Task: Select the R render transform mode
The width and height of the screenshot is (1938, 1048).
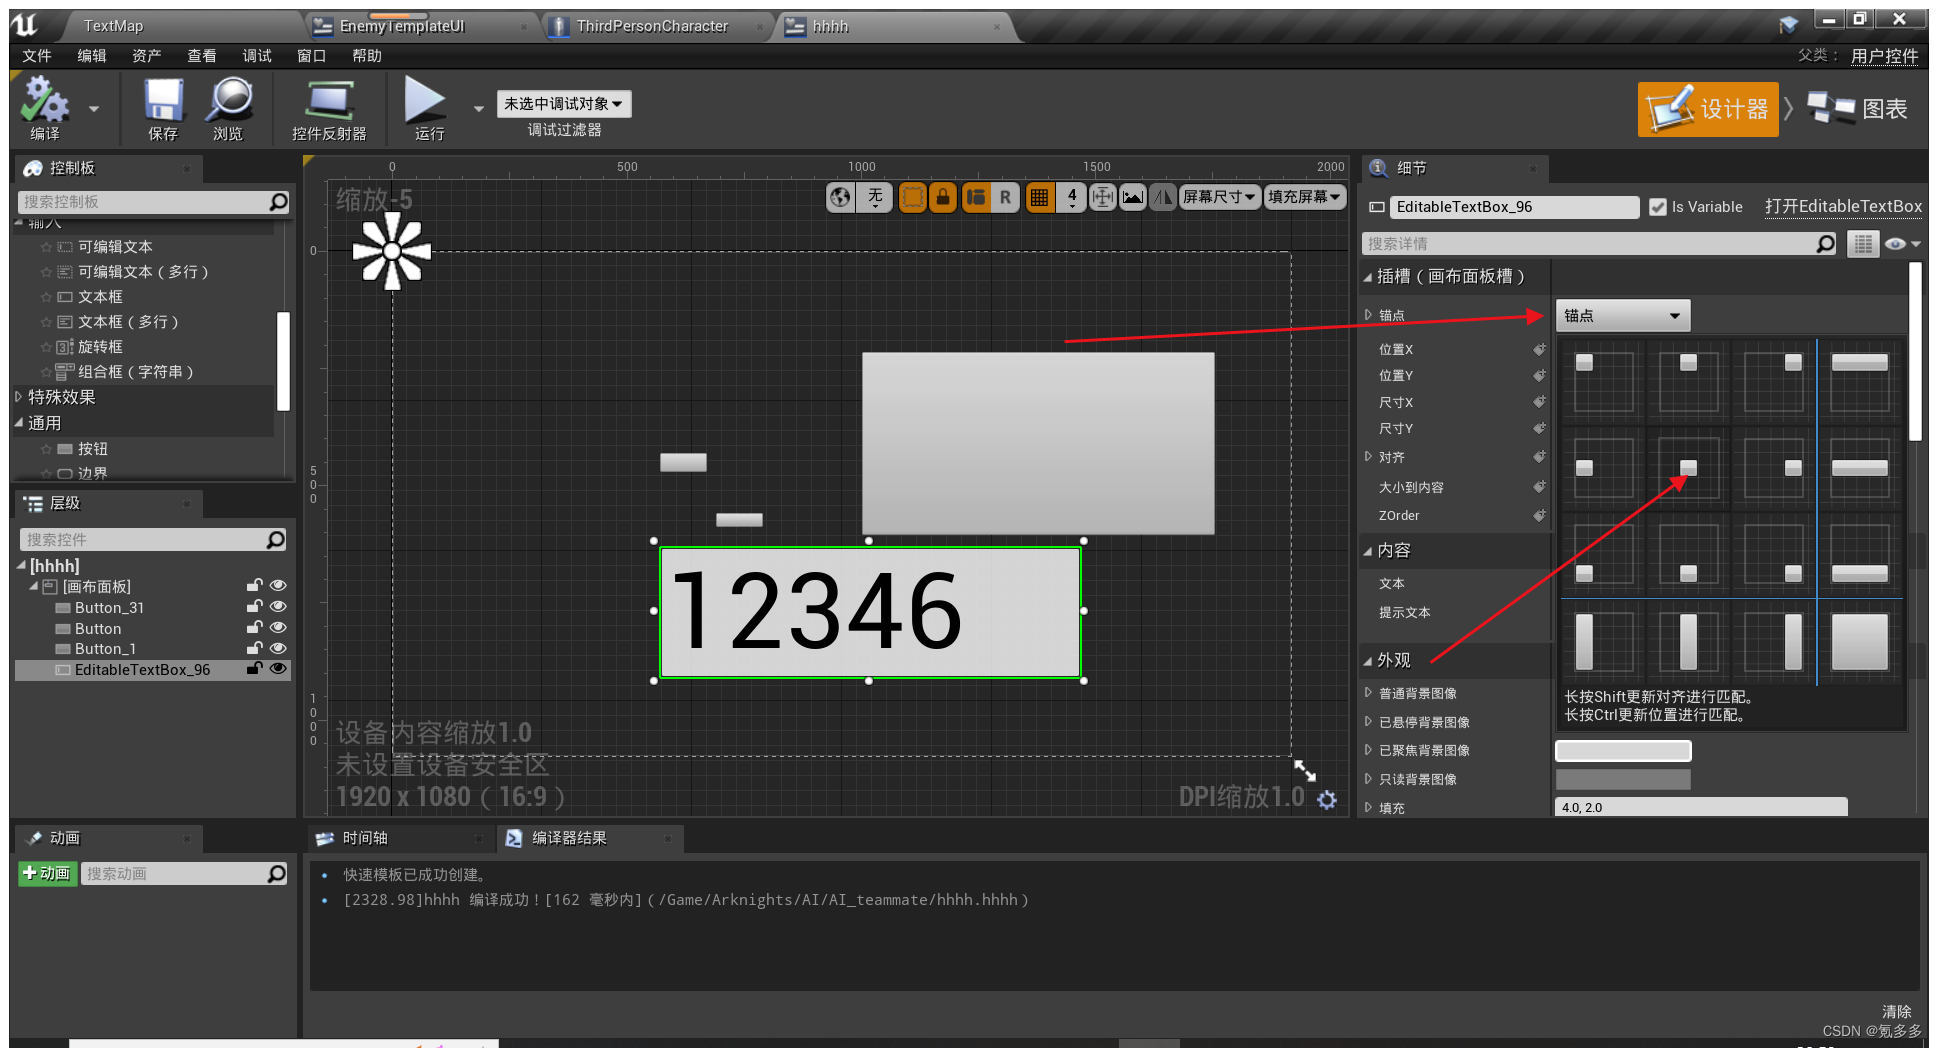Action: point(1005,198)
